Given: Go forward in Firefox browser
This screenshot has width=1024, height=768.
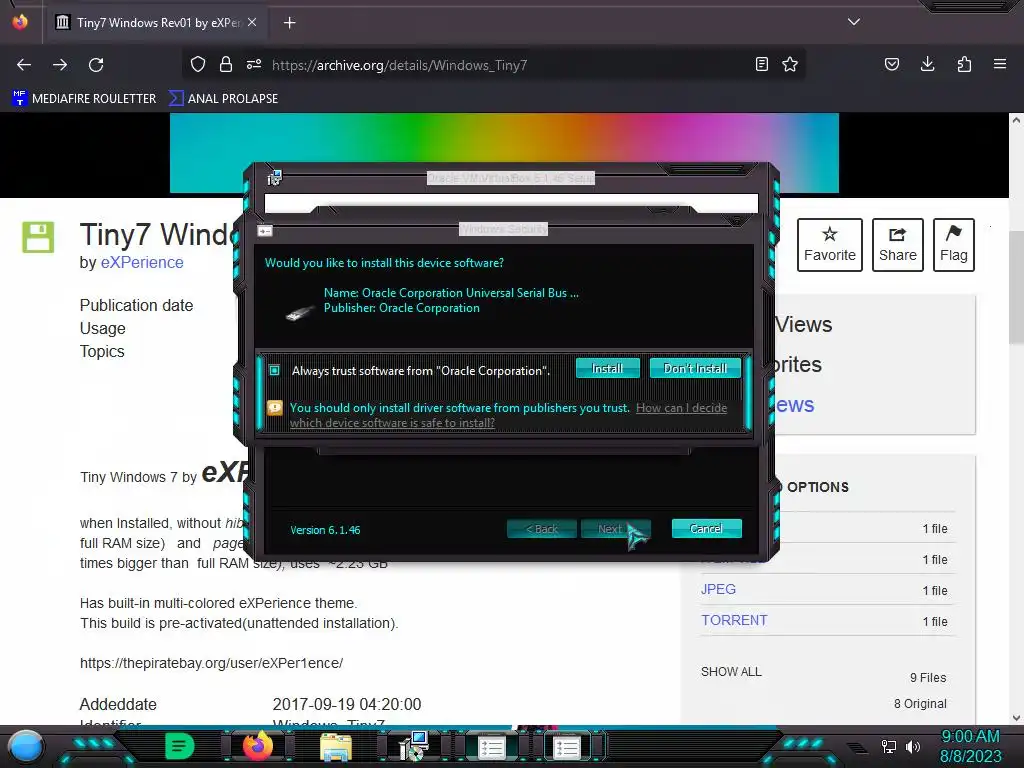Looking at the screenshot, I should pyautogui.click(x=60, y=65).
